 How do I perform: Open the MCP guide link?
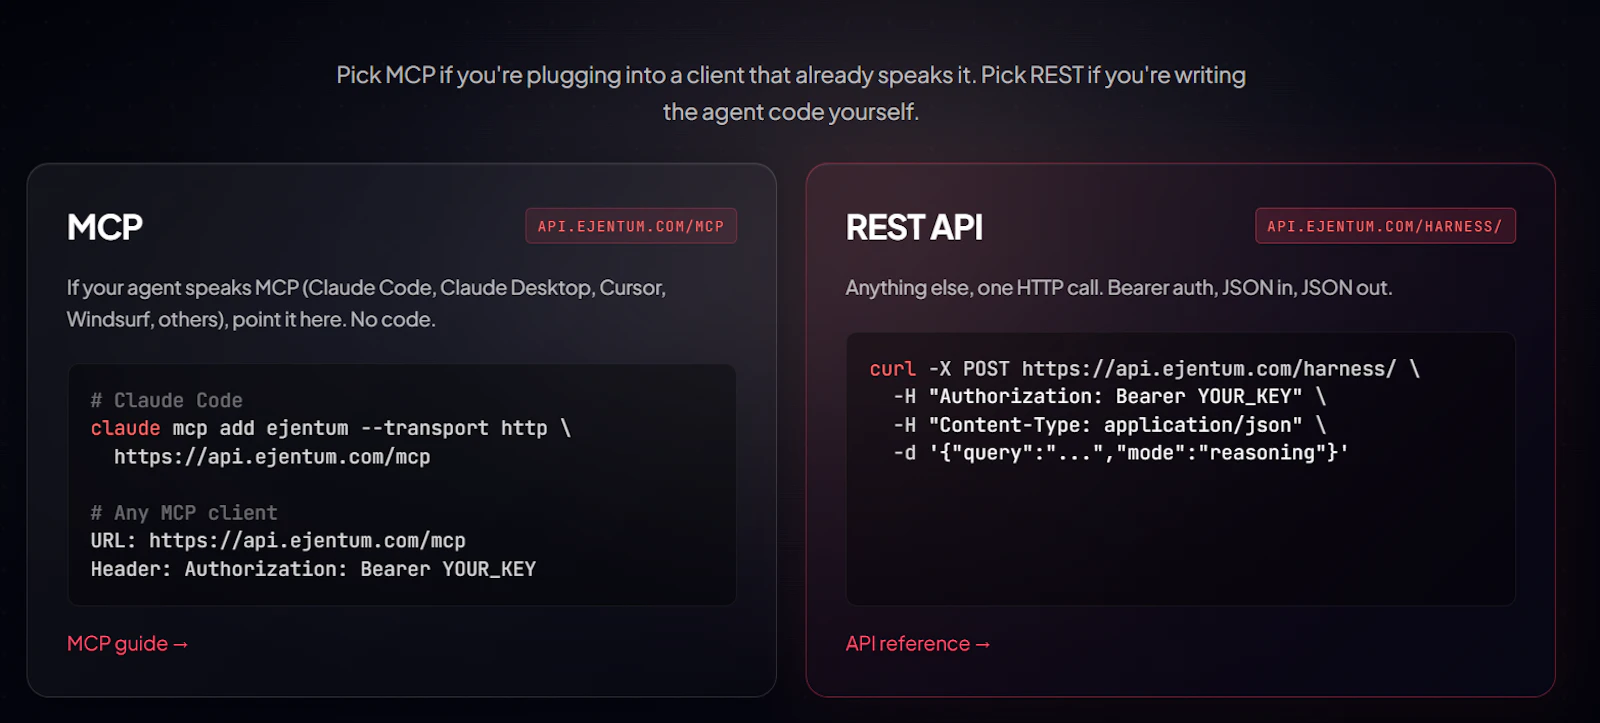click(127, 644)
